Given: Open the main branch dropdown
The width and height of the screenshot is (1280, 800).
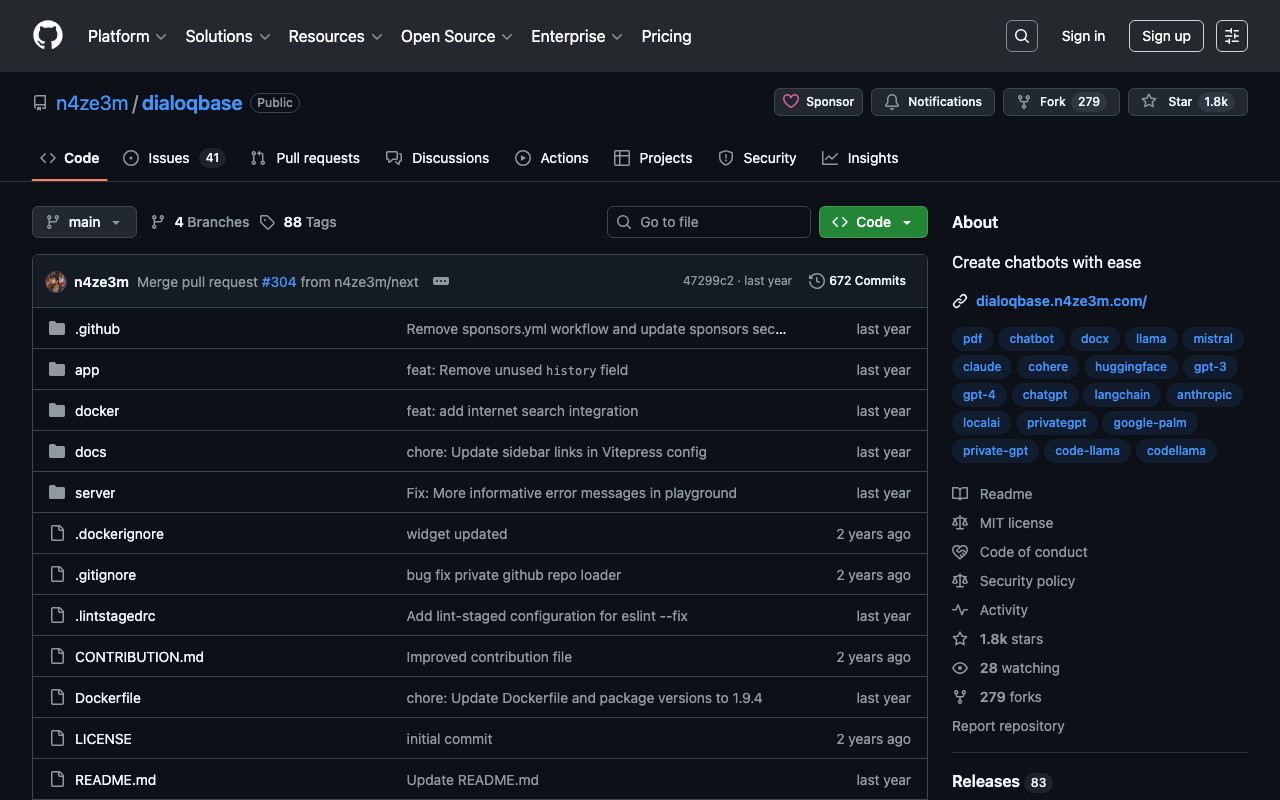Looking at the screenshot, I should coord(84,222).
